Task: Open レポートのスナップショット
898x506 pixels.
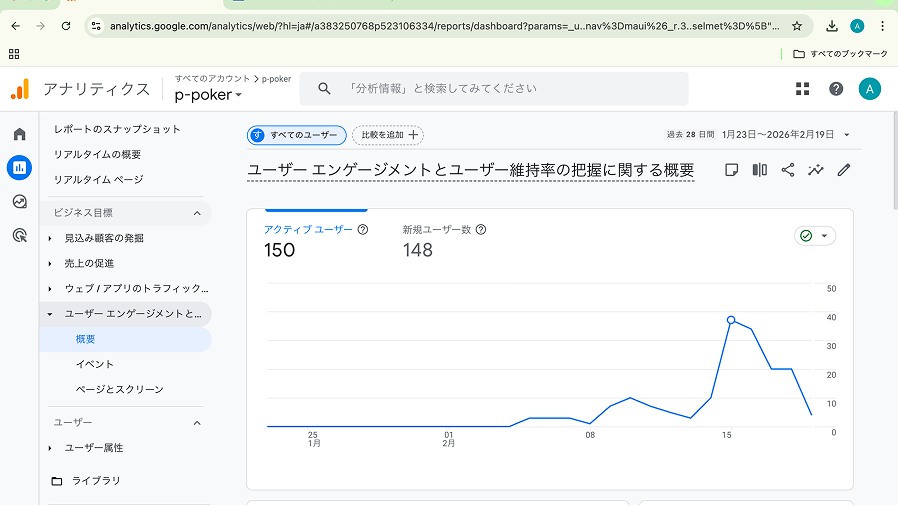Action: 117,129
